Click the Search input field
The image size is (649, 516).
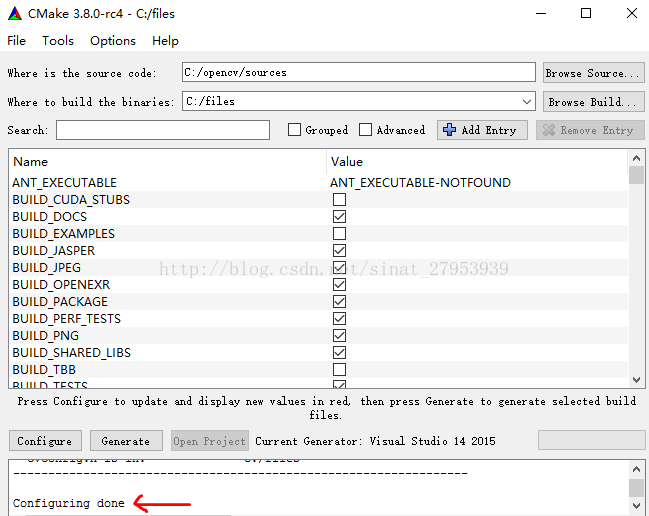tap(163, 130)
